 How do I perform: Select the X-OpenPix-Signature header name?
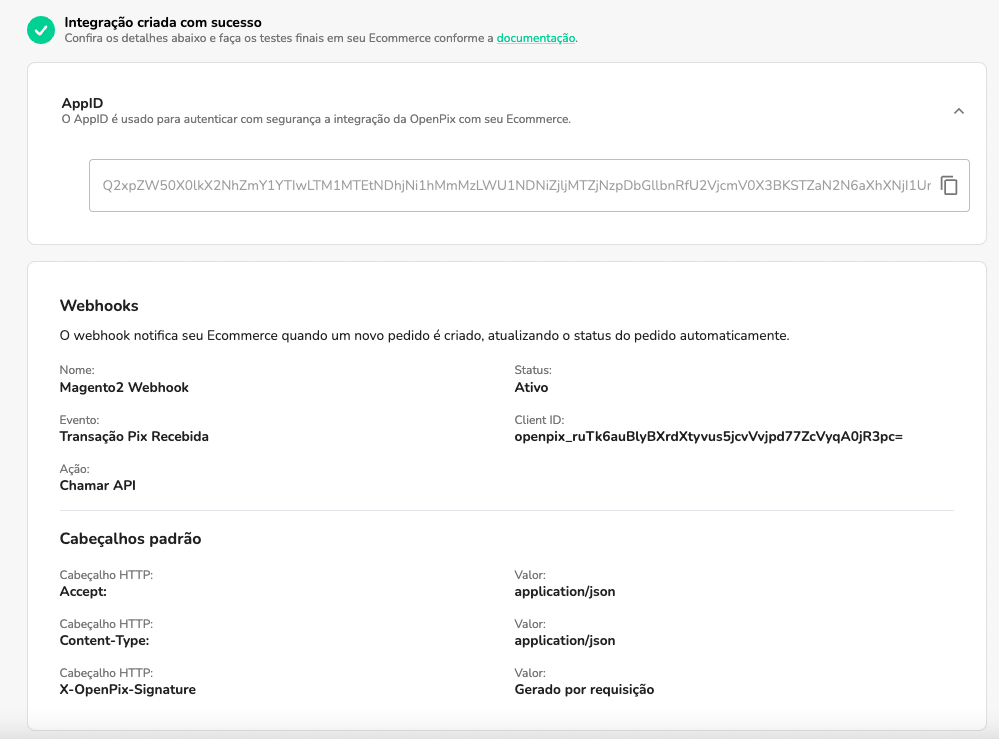click(128, 690)
